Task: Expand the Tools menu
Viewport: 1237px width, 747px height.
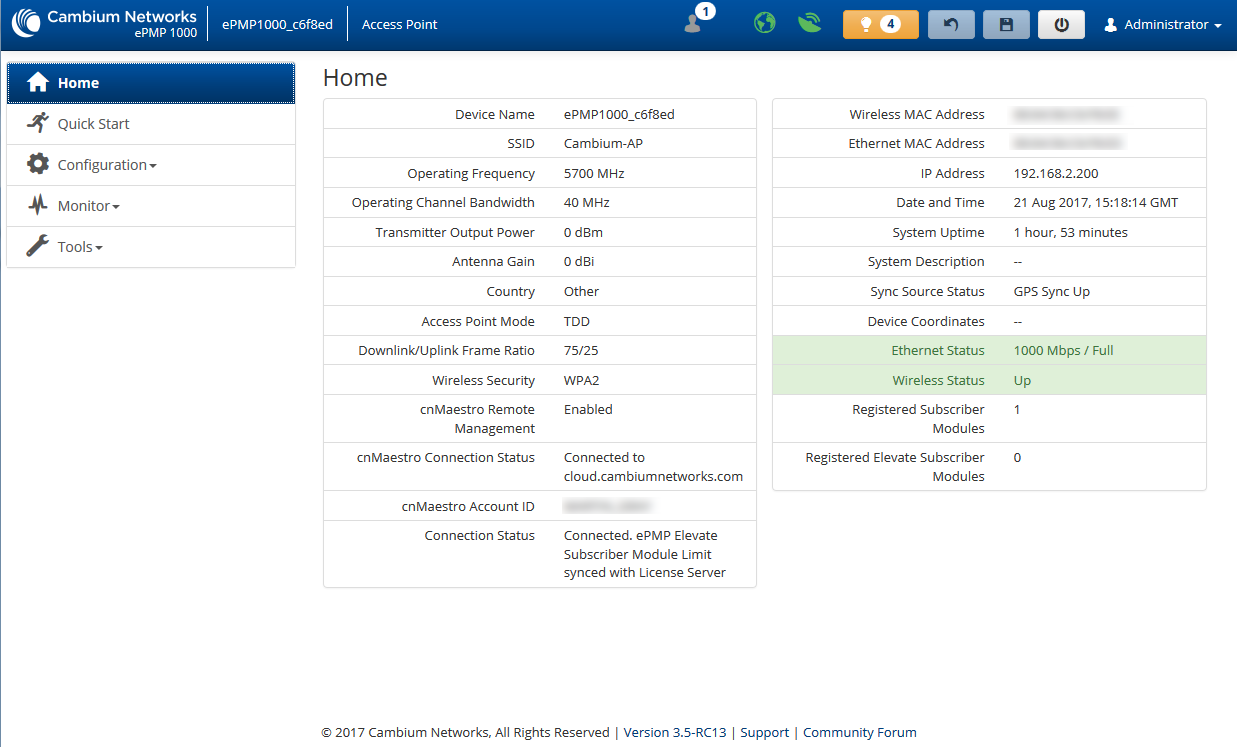Action: point(80,247)
